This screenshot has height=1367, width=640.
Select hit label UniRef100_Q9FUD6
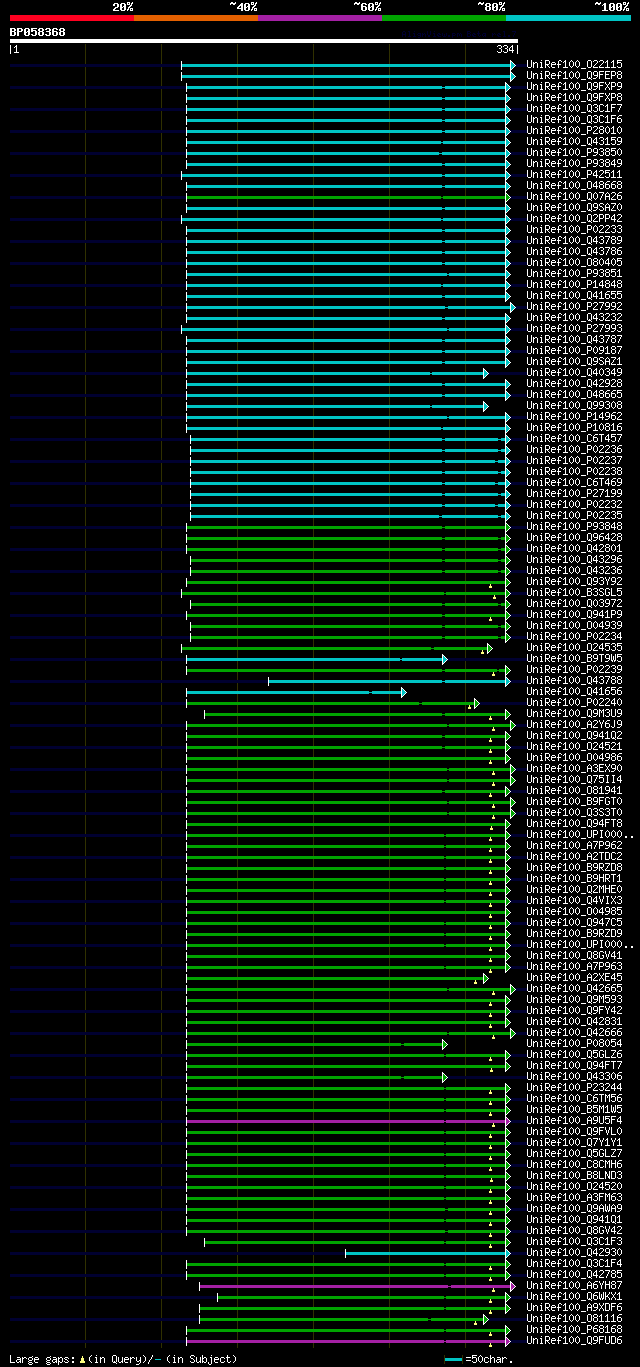click(x=574, y=1340)
